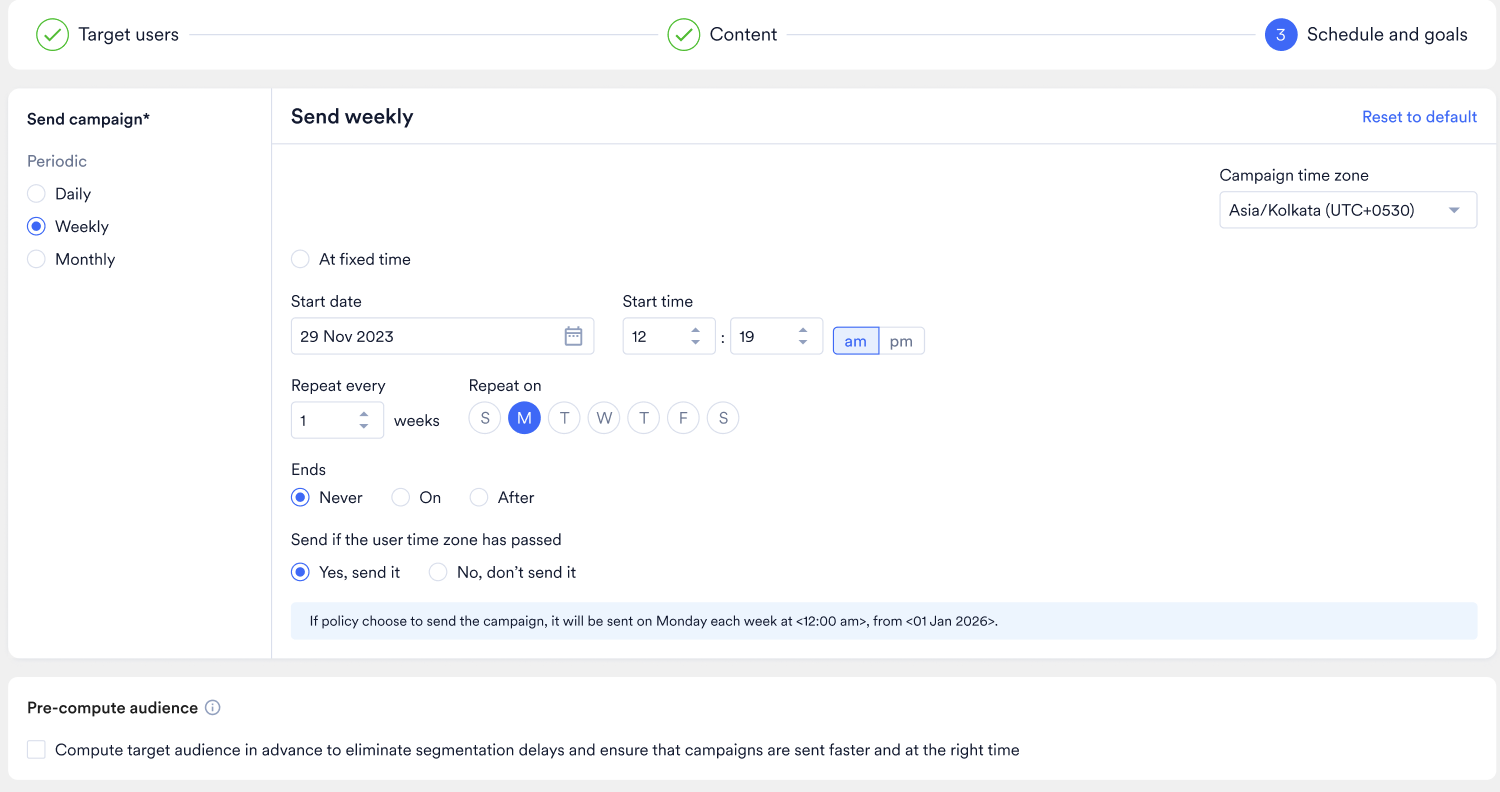1500x792 pixels.
Task: Click the start time minute field
Action: coord(776,336)
